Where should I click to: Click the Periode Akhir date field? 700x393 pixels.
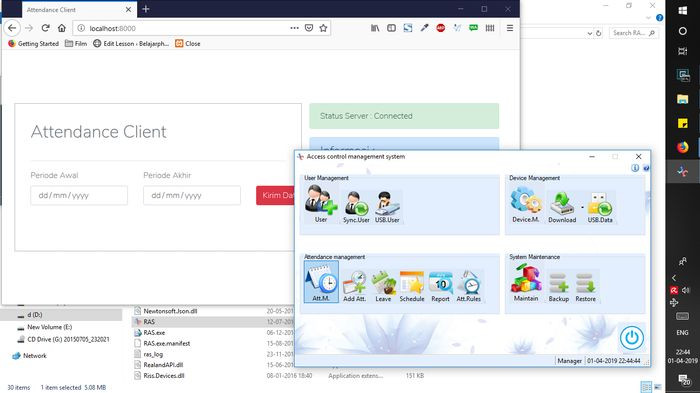[x=192, y=196]
